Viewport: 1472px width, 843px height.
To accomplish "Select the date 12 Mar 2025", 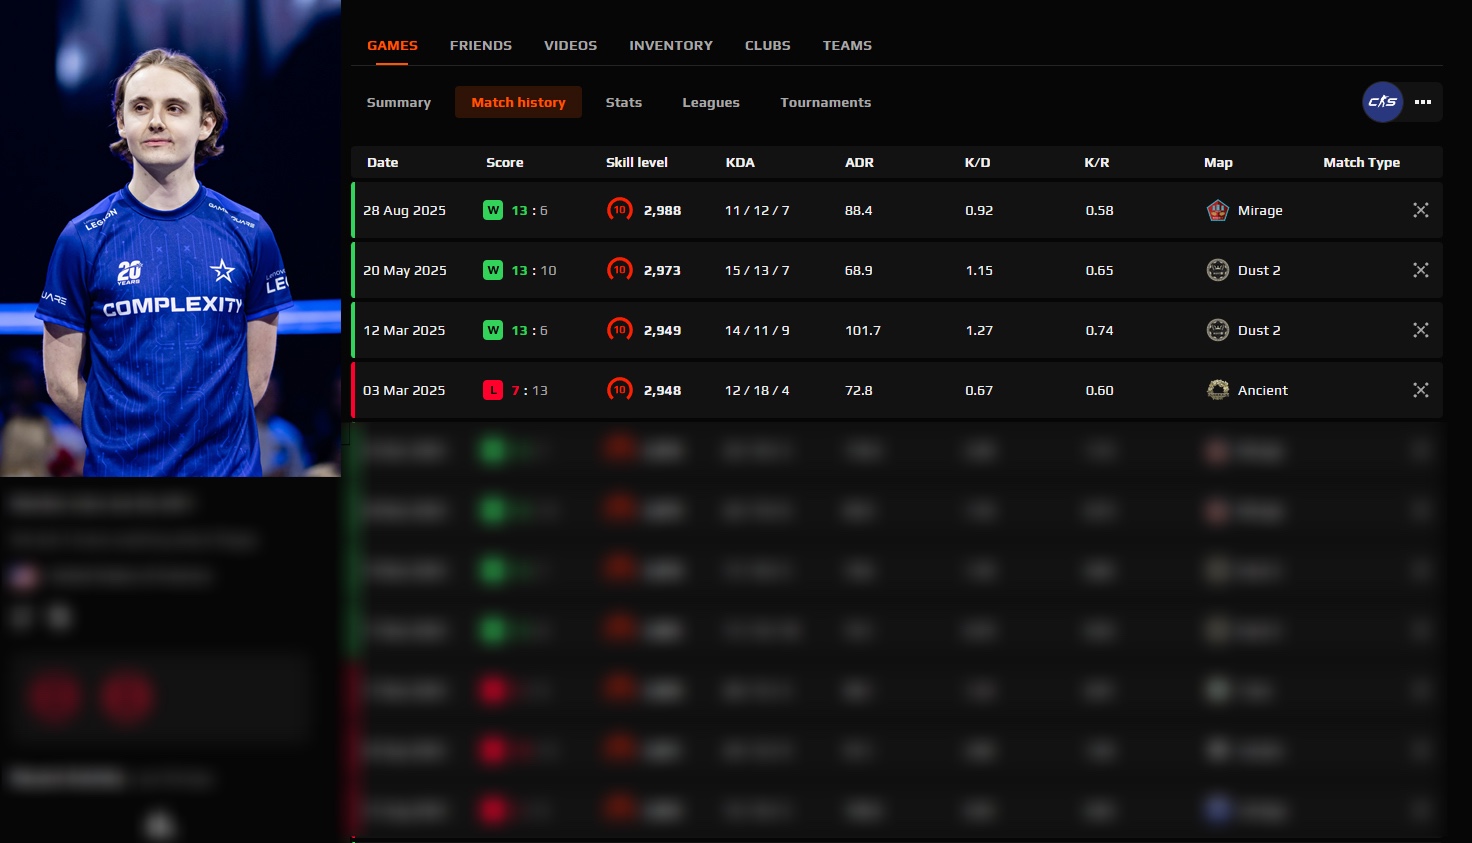I will (404, 330).
